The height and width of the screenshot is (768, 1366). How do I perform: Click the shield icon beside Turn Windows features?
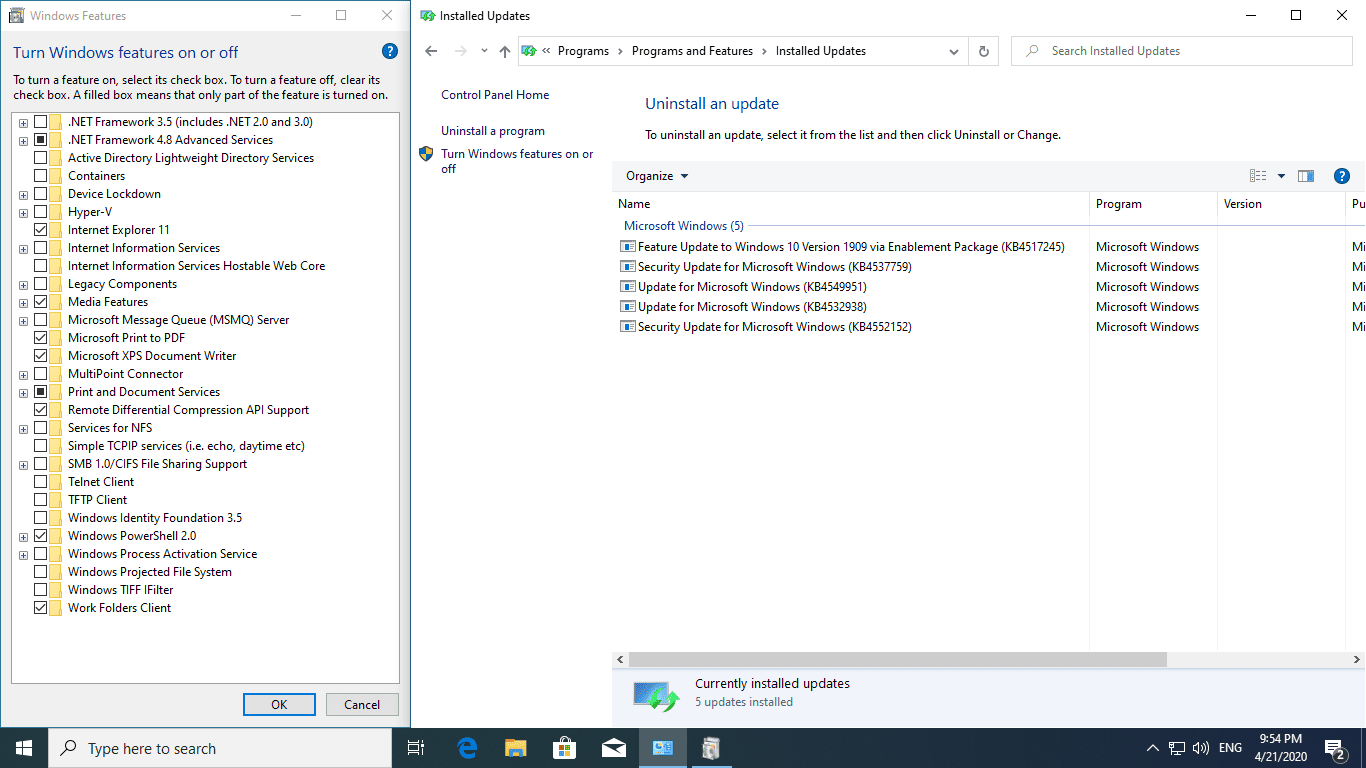[x=426, y=154]
